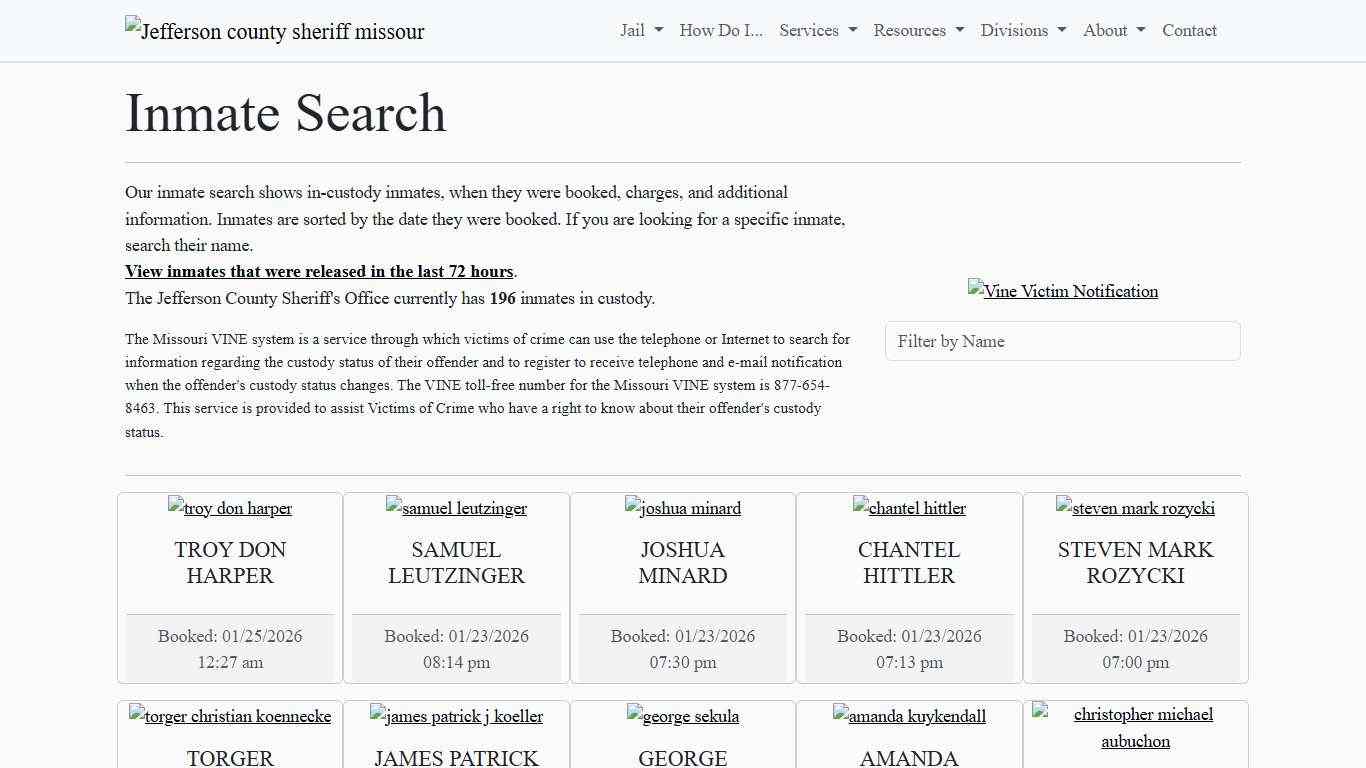Viewport: 1366px width, 768px height.
Task: Expand the Services navigation dropdown
Action: point(817,30)
